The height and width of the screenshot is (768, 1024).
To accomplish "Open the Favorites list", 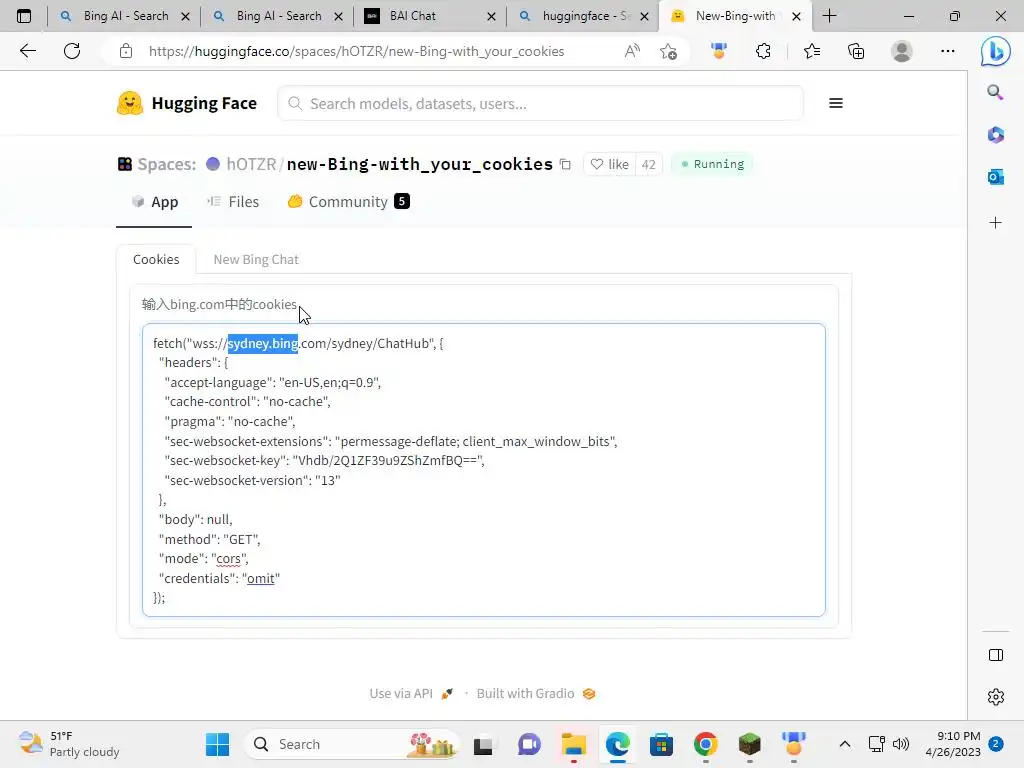I will [x=812, y=51].
